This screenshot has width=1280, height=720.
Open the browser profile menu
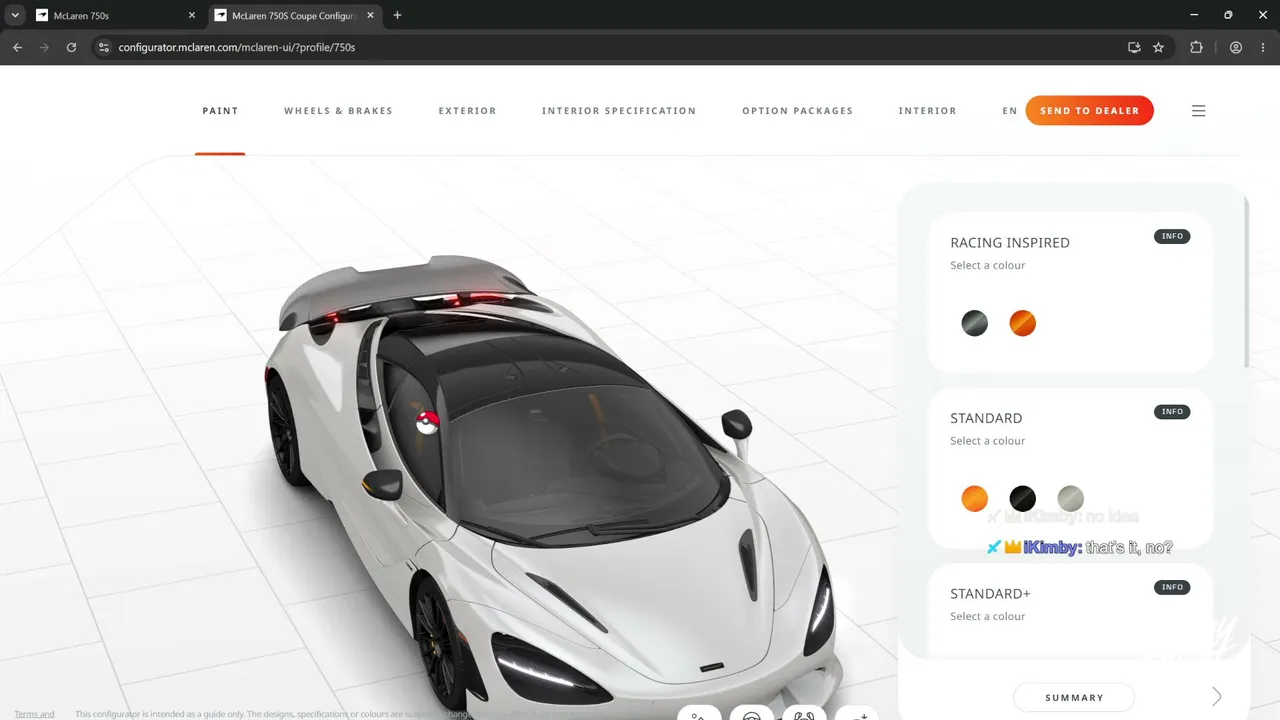(1236, 47)
